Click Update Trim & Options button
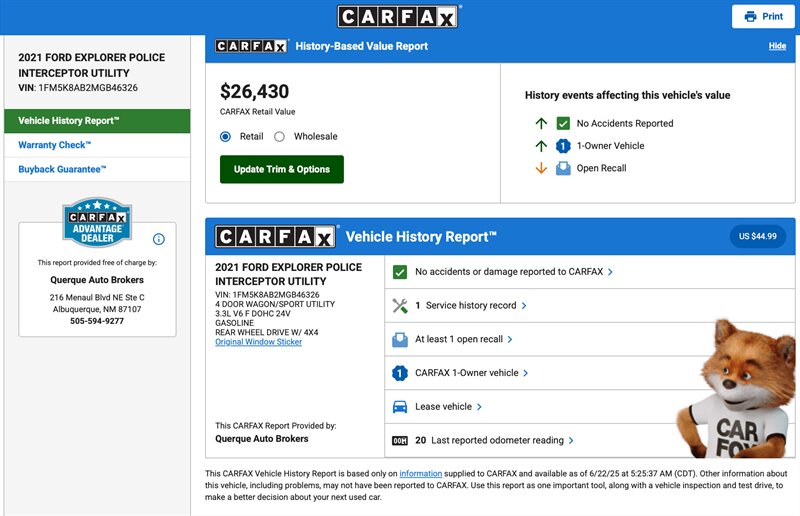The width and height of the screenshot is (800, 516). [282, 169]
